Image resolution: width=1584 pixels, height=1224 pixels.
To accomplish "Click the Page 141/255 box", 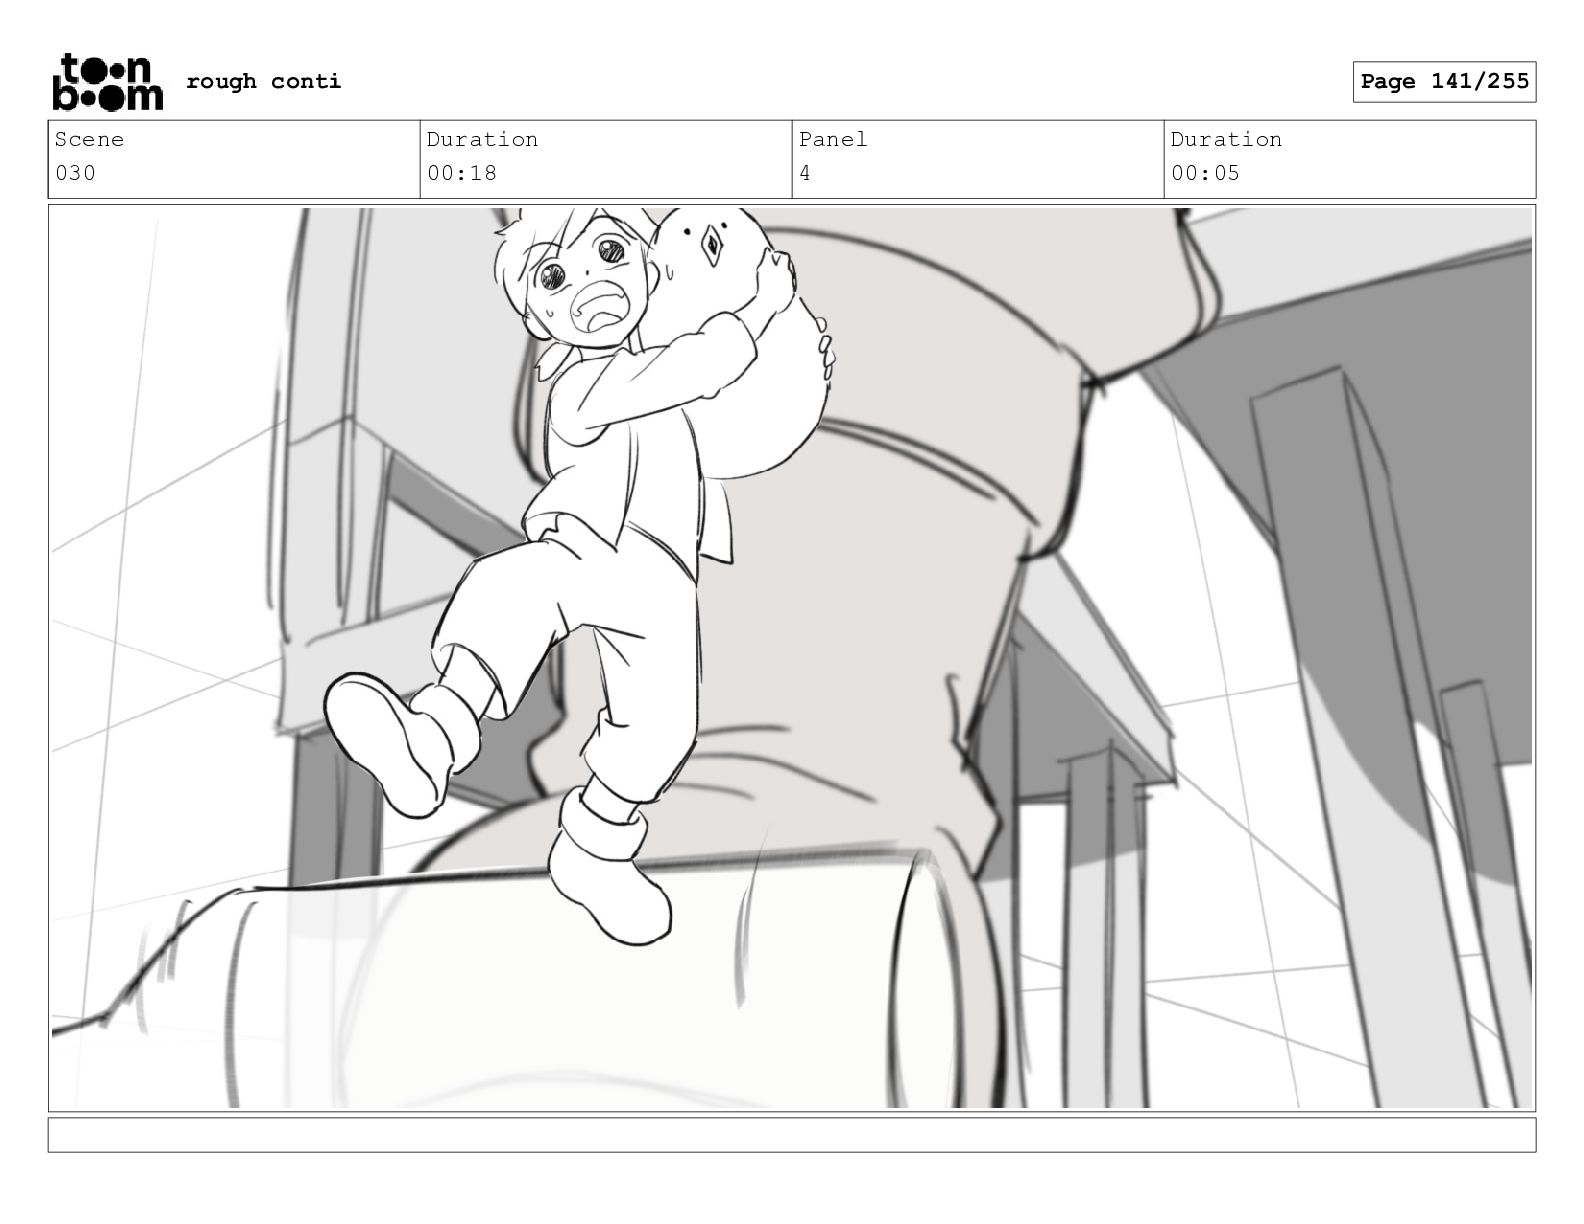I will 1444,82.
